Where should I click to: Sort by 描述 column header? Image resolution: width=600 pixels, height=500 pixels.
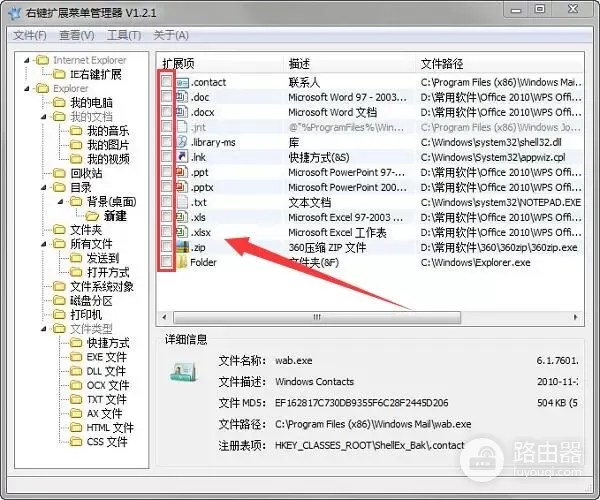tap(349, 64)
